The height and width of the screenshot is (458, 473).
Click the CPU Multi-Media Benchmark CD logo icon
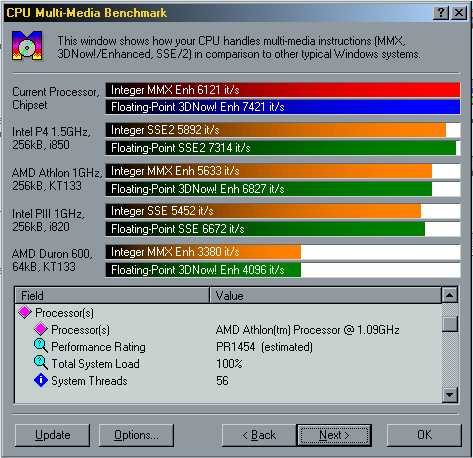27,46
